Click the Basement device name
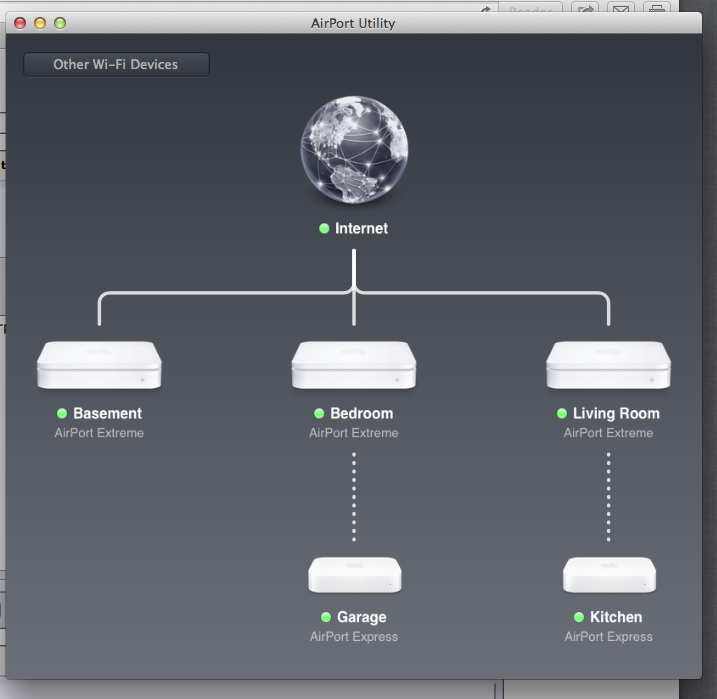This screenshot has width=717, height=699. 107,413
